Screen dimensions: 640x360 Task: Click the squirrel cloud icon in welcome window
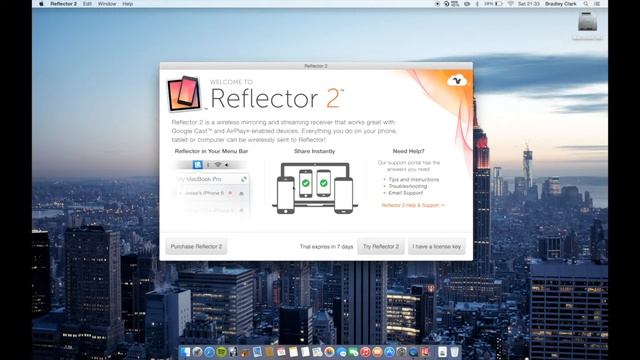pyautogui.click(x=457, y=80)
